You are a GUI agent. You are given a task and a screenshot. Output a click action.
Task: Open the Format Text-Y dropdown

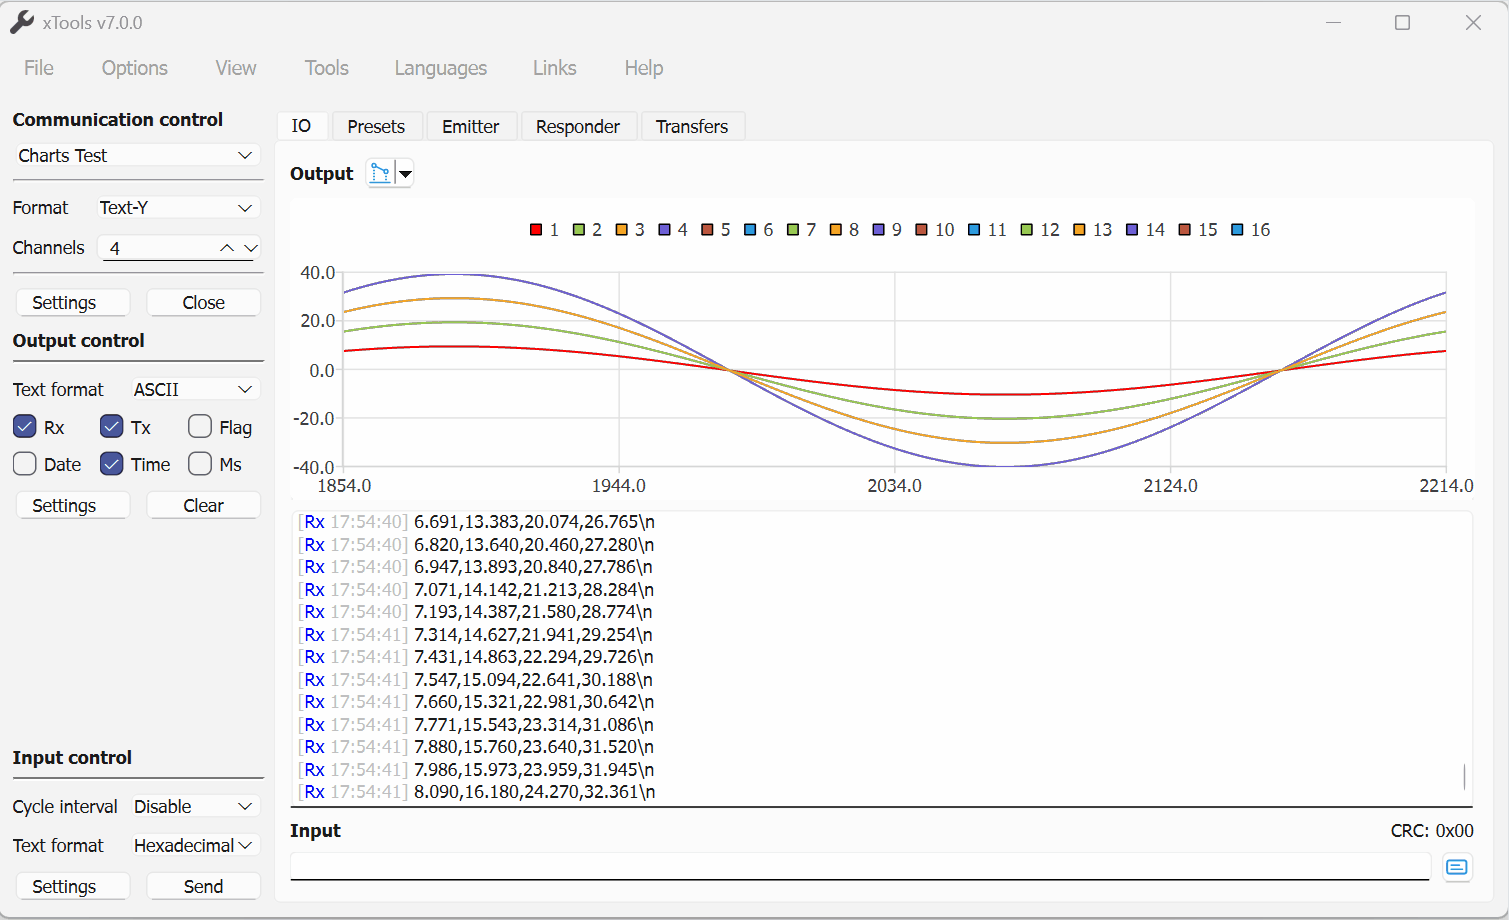(x=177, y=207)
